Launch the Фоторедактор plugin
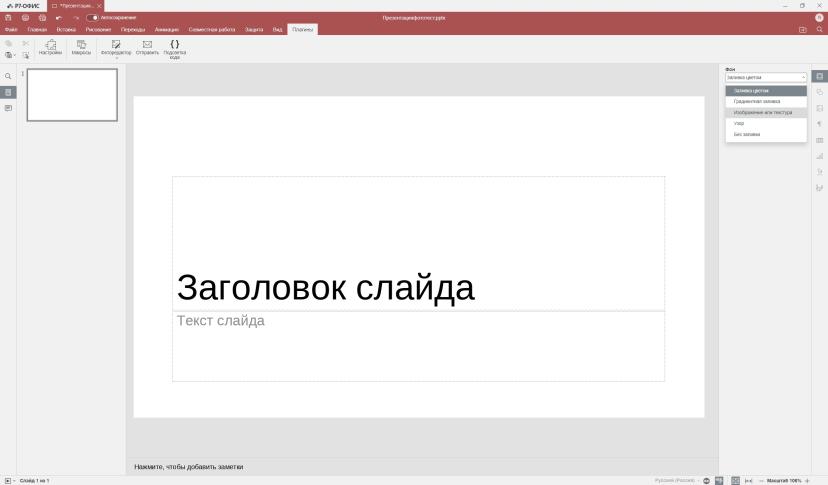 coord(116,47)
